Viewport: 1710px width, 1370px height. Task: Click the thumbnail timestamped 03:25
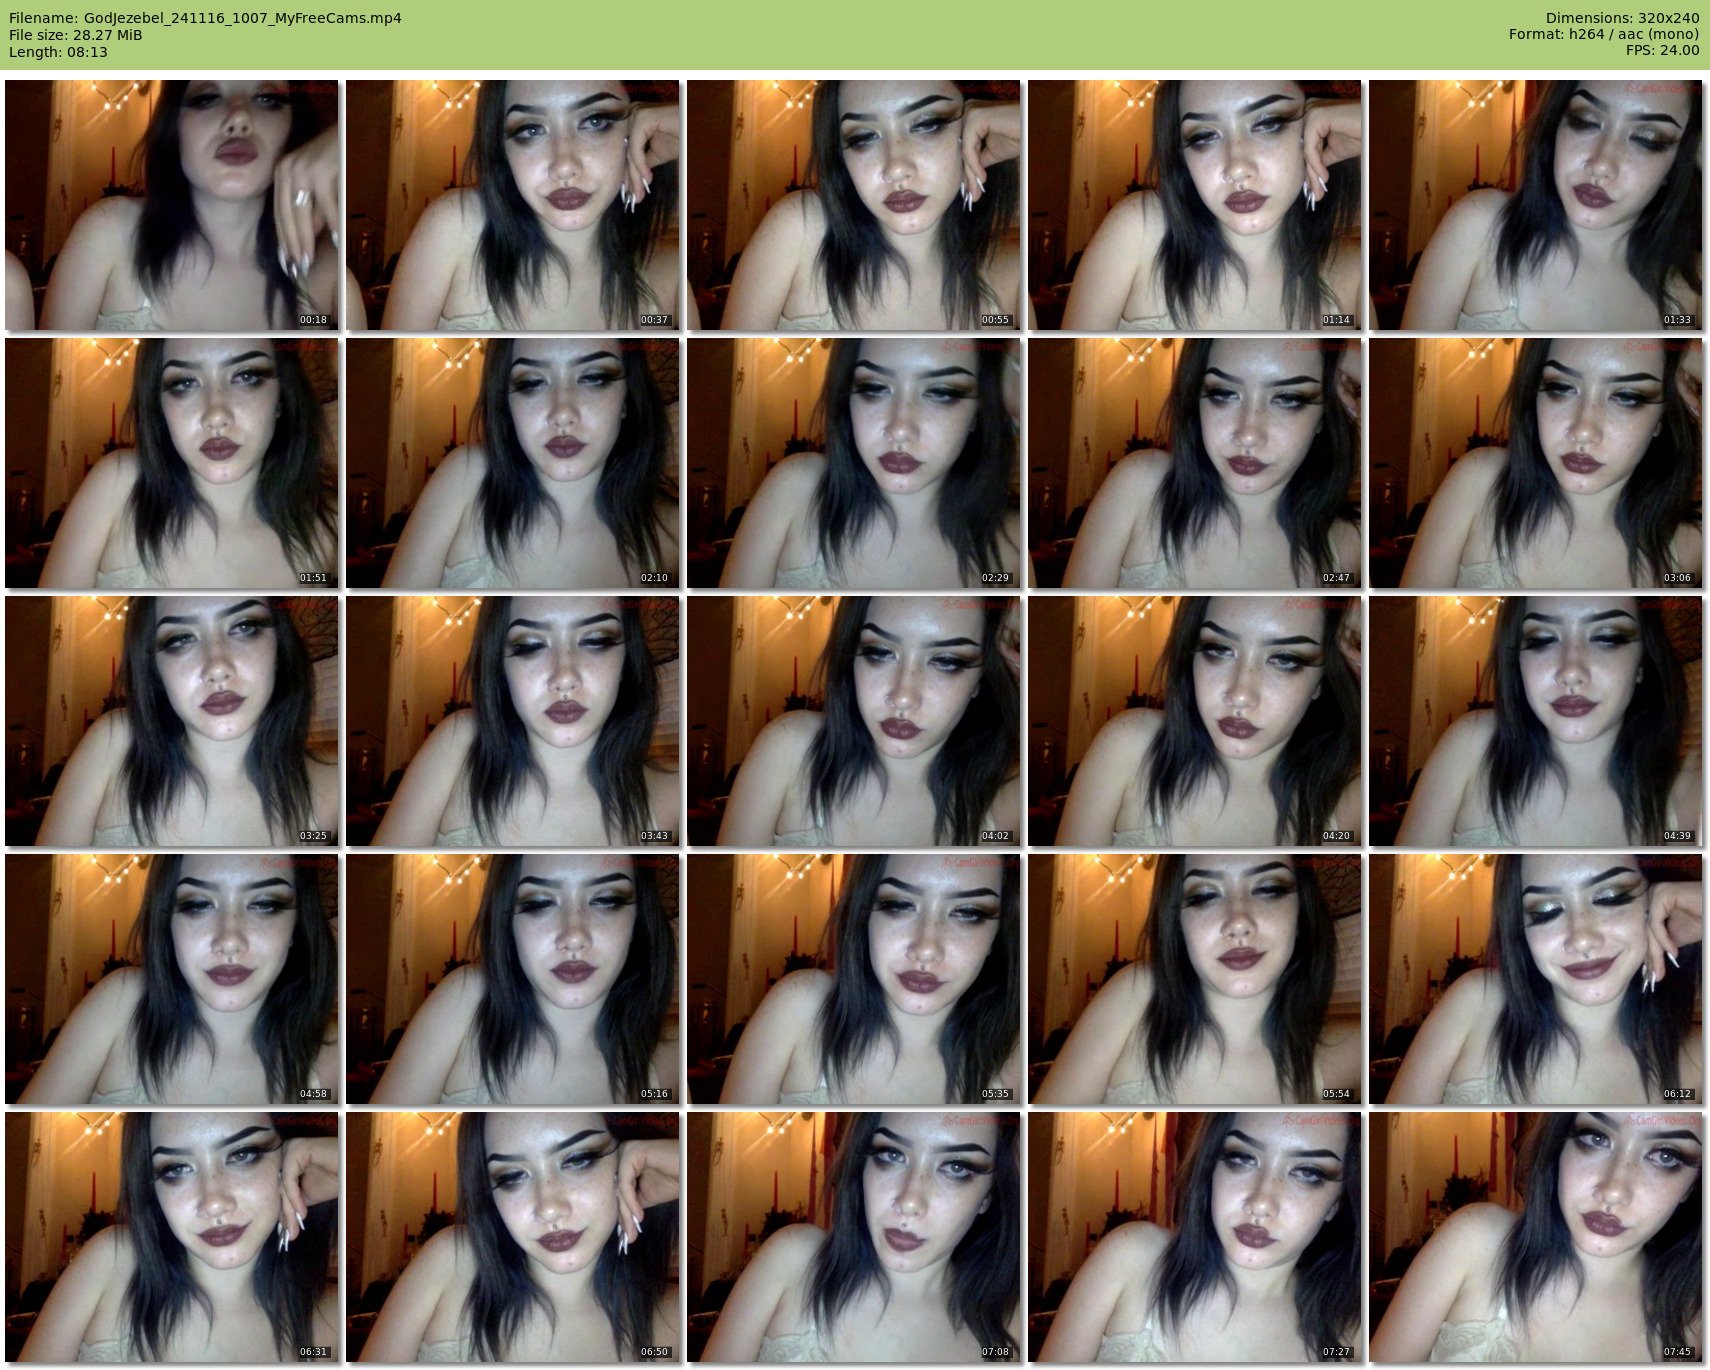[x=171, y=721]
